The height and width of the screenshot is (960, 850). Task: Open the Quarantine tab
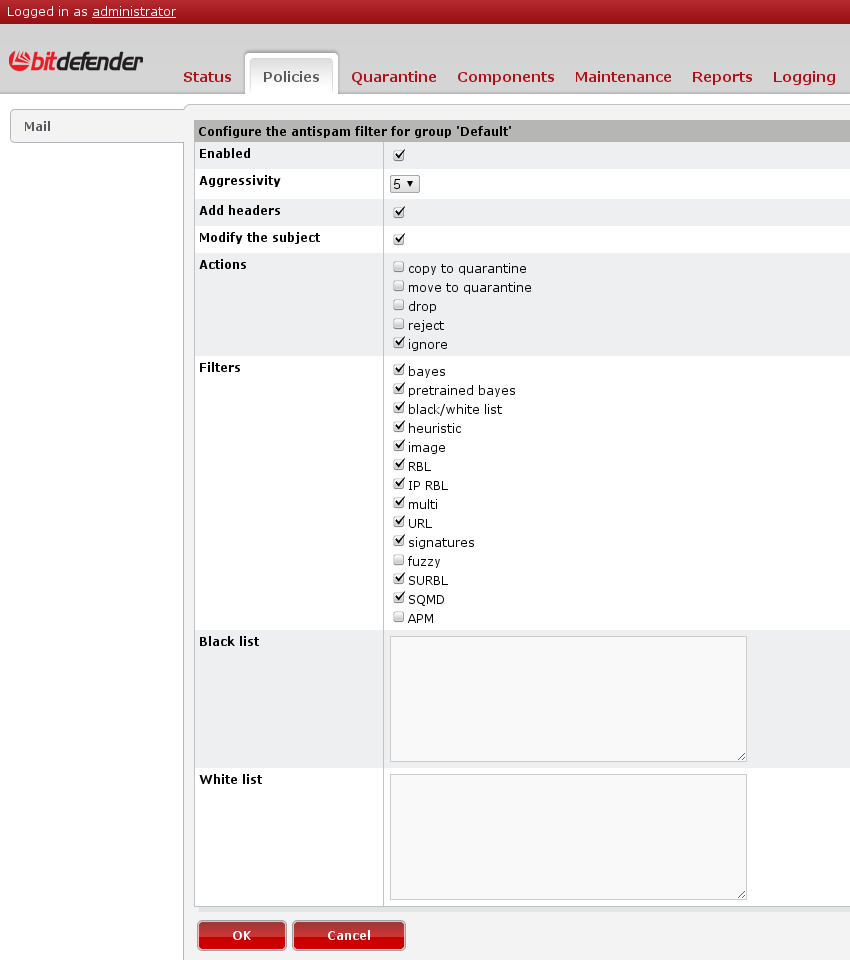[x=394, y=77]
